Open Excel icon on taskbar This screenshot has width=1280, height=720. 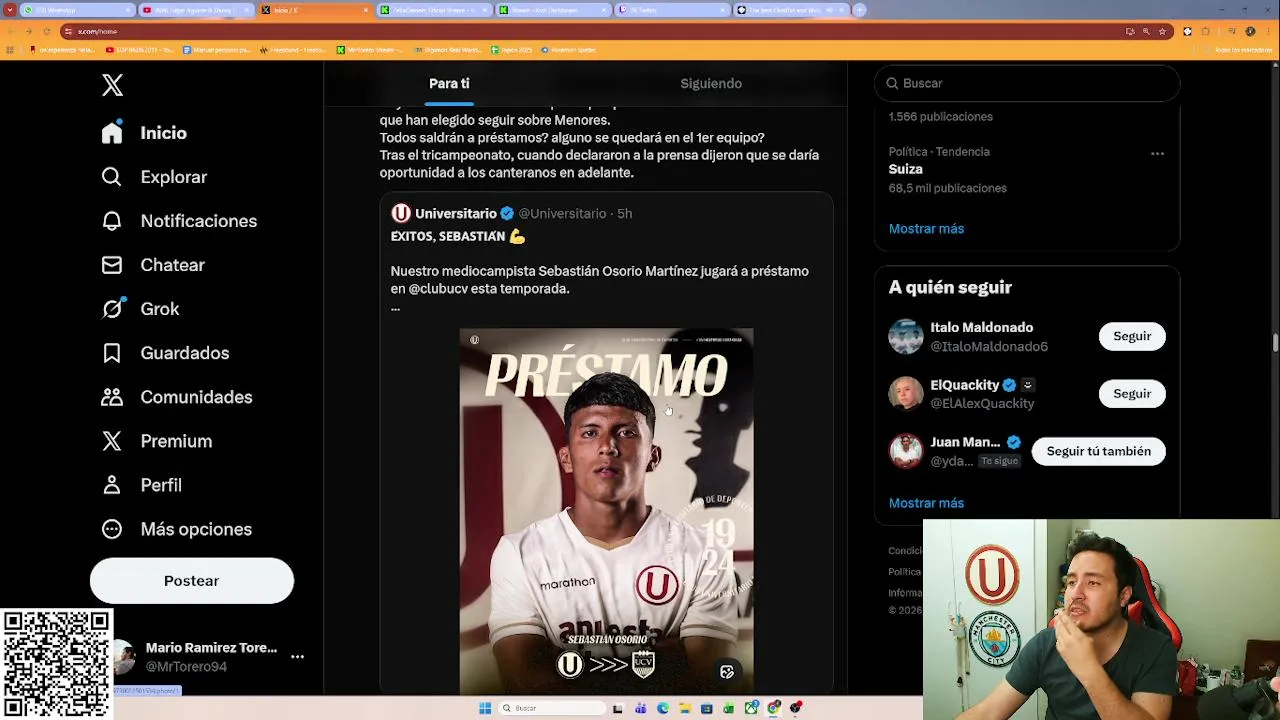729,708
